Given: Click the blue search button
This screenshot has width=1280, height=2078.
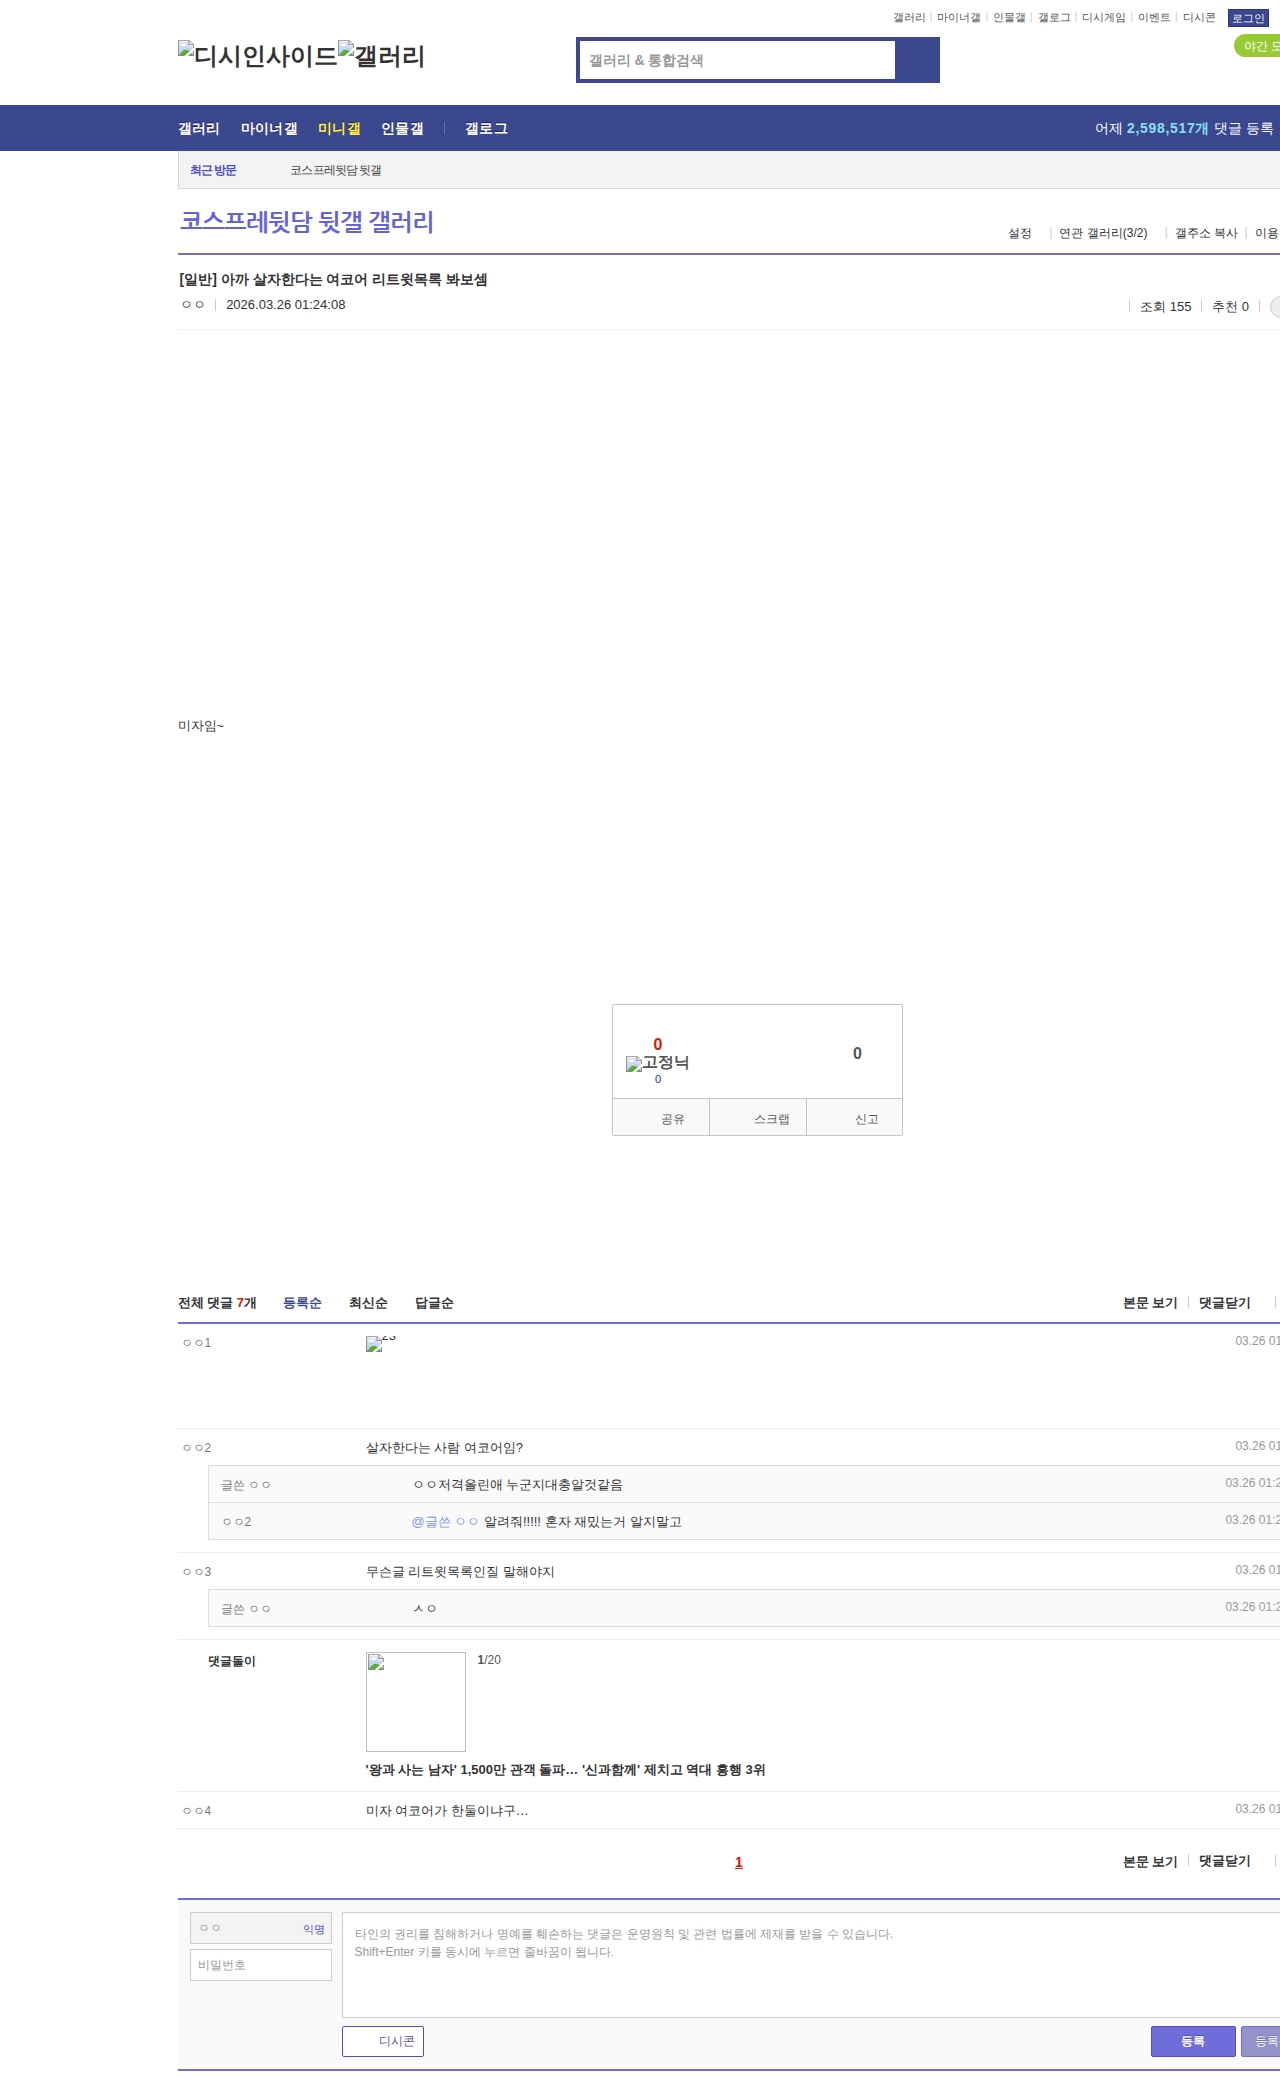Looking at the screenshot, I should [917, 60].
